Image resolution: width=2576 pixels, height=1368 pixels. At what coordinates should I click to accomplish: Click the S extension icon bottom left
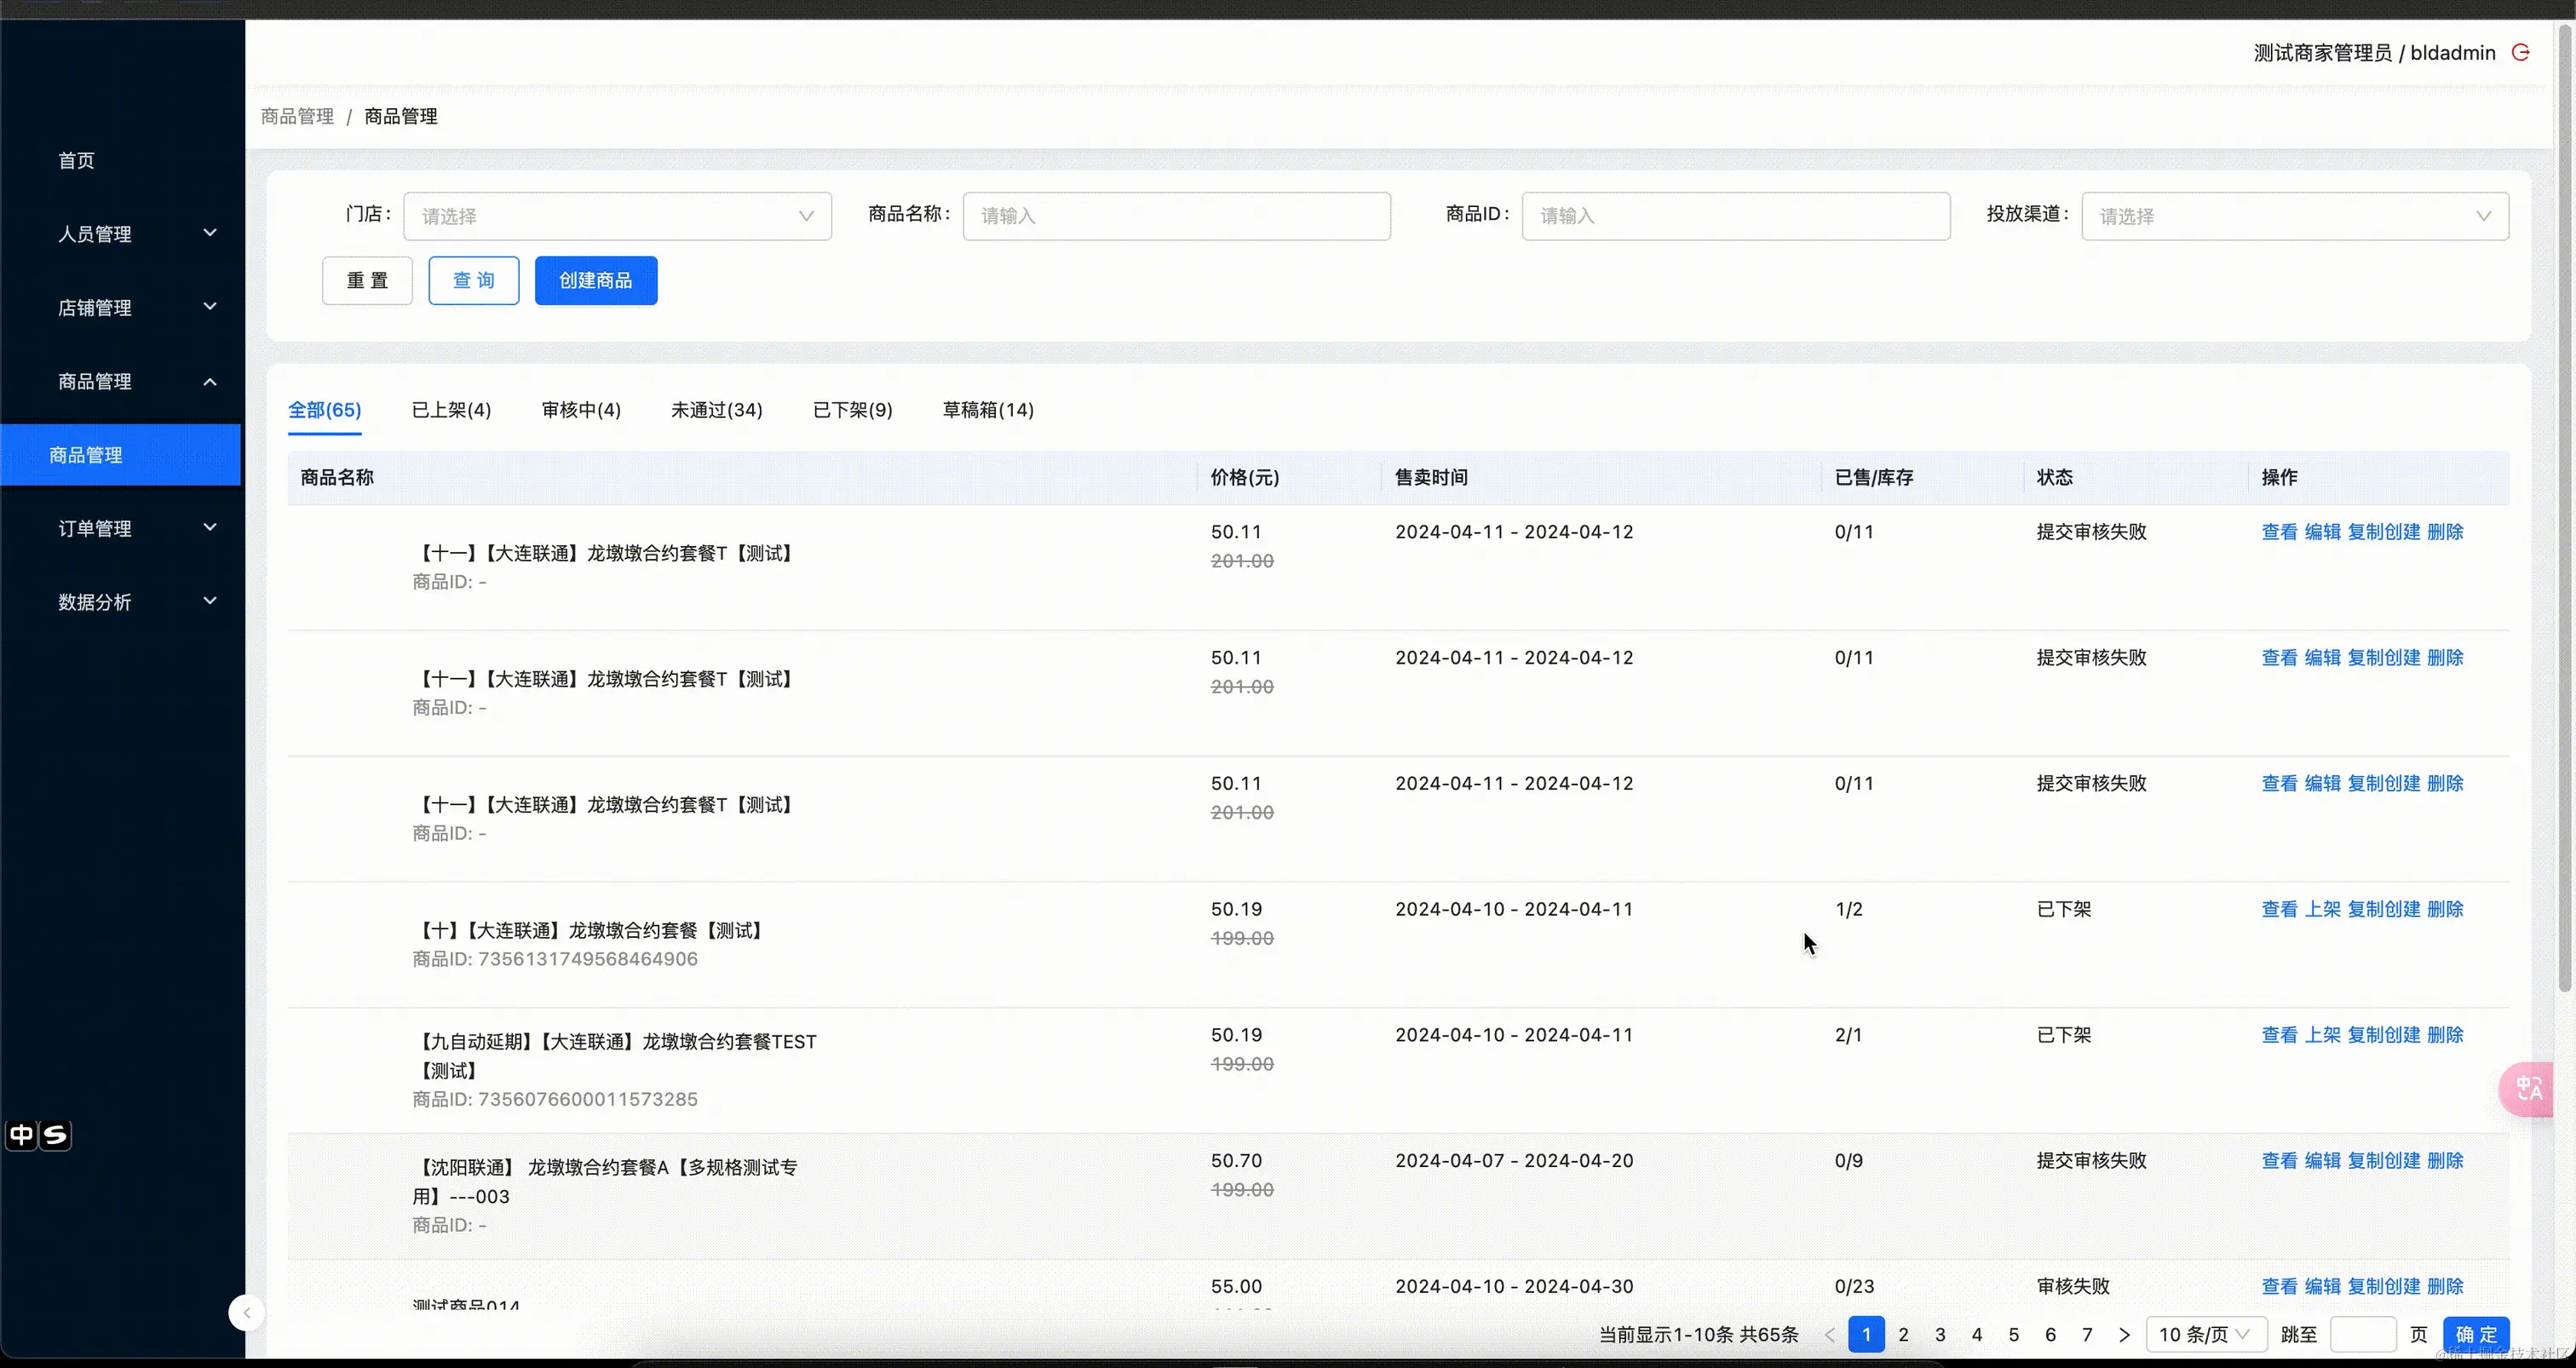pos(56,1135)
